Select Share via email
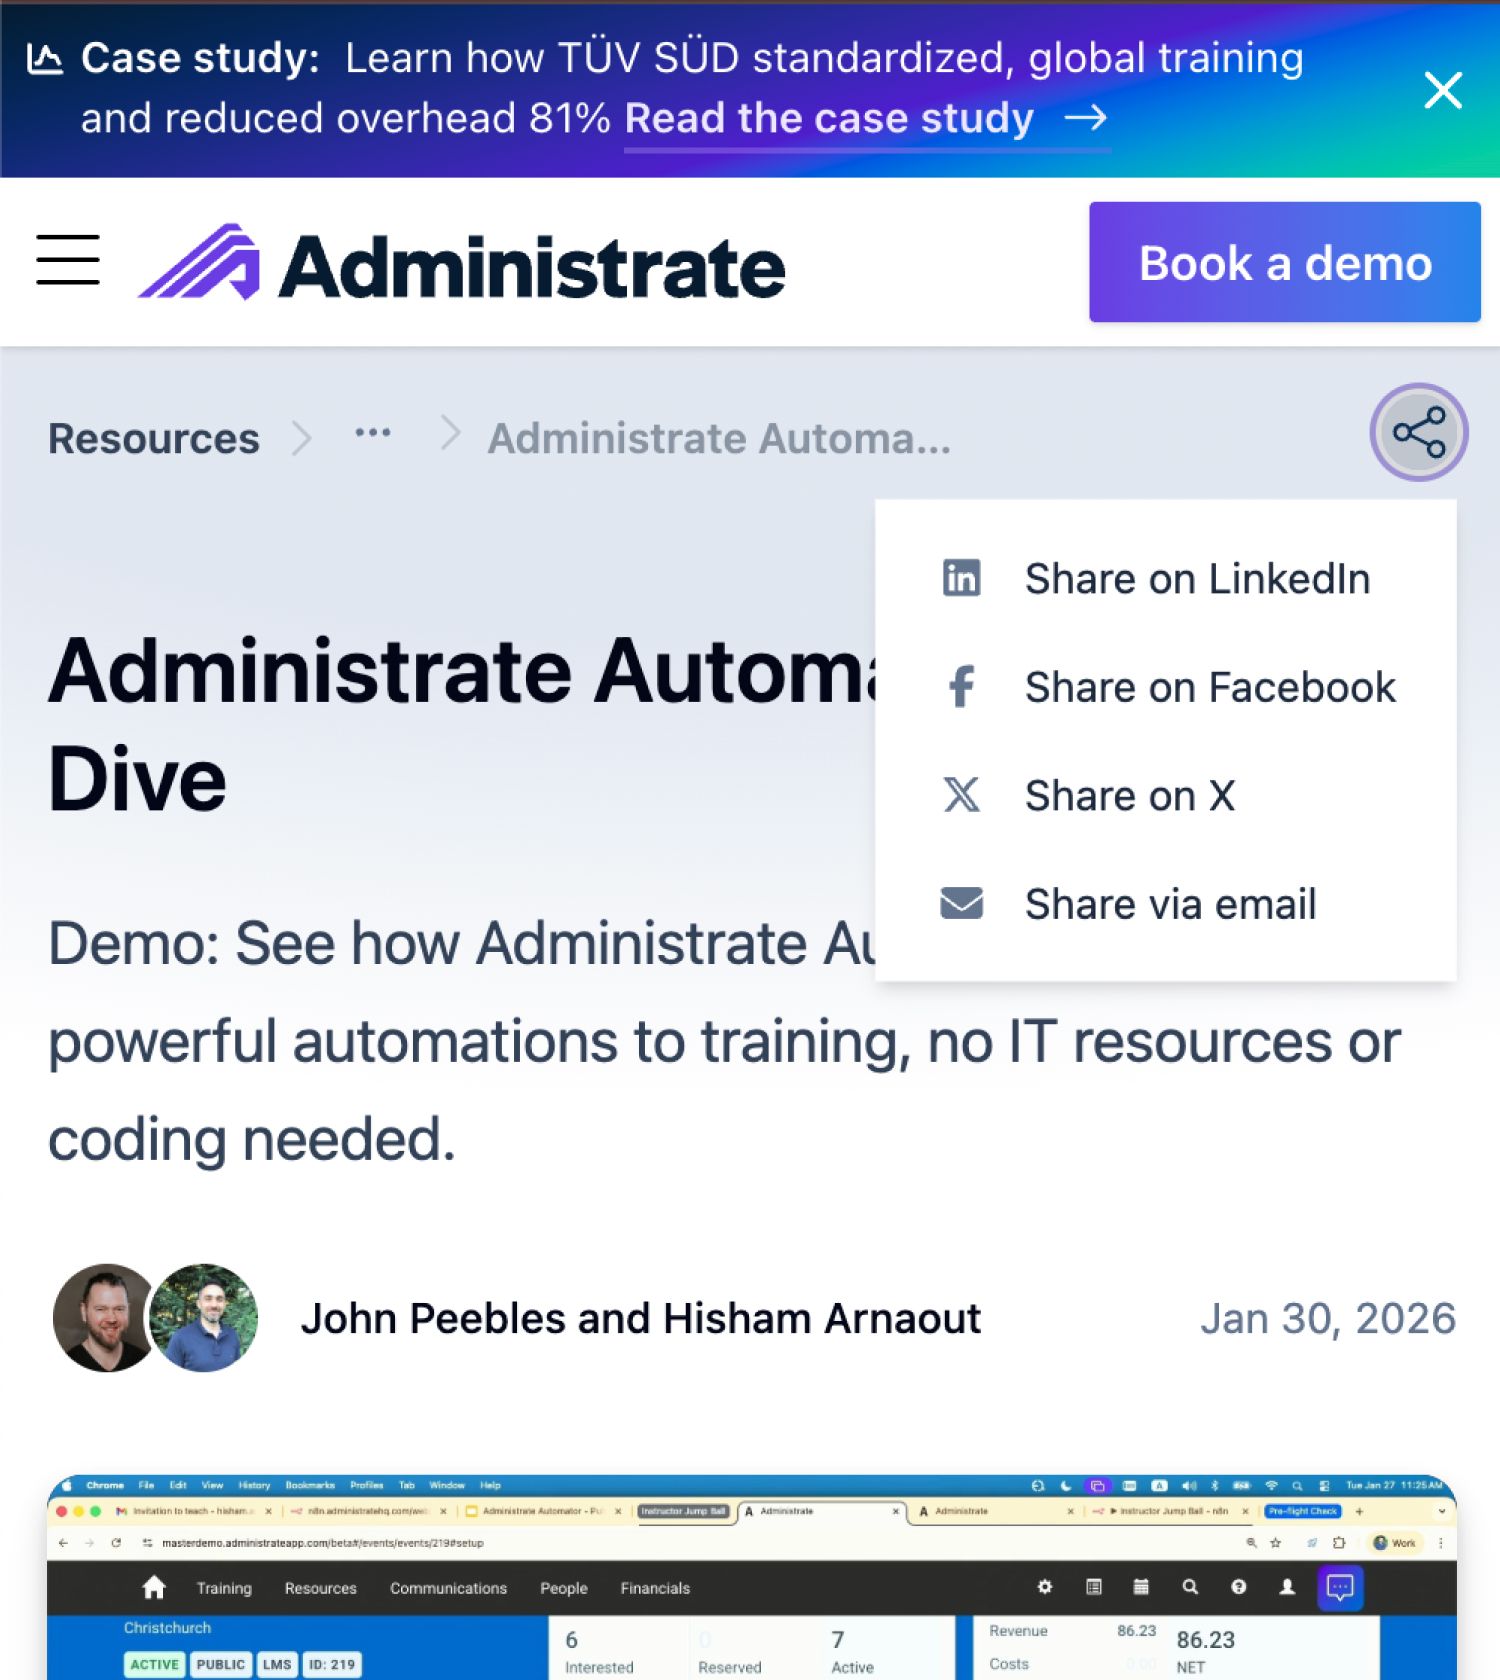The width and height of the screenshot is (1500, 1680). (1165, 904)
